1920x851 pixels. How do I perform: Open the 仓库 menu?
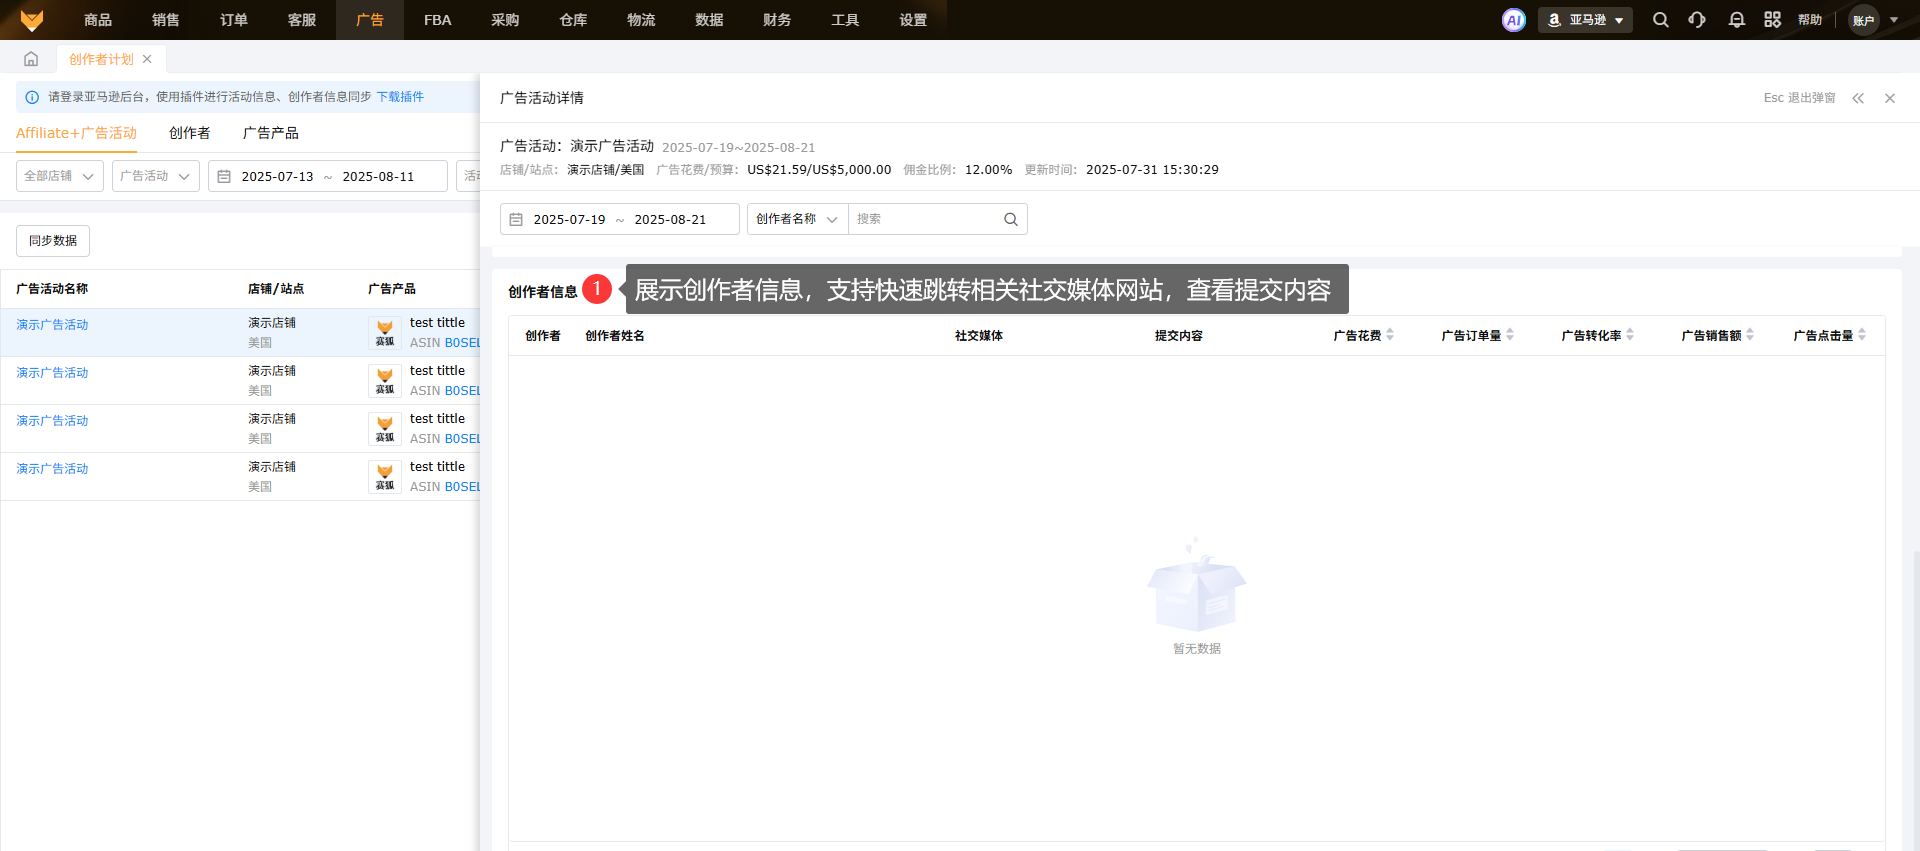coord(574,20)
